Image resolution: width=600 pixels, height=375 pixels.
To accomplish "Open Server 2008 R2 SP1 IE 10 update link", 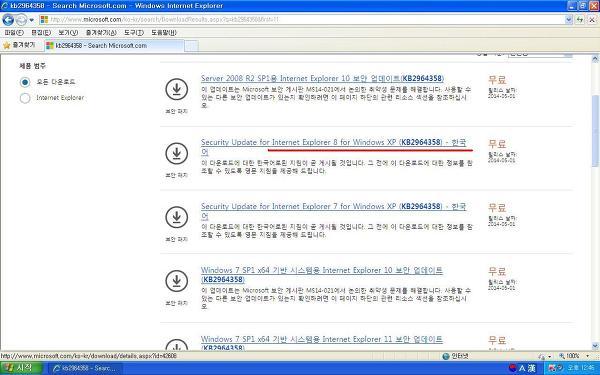I will [x=322, y=78].
